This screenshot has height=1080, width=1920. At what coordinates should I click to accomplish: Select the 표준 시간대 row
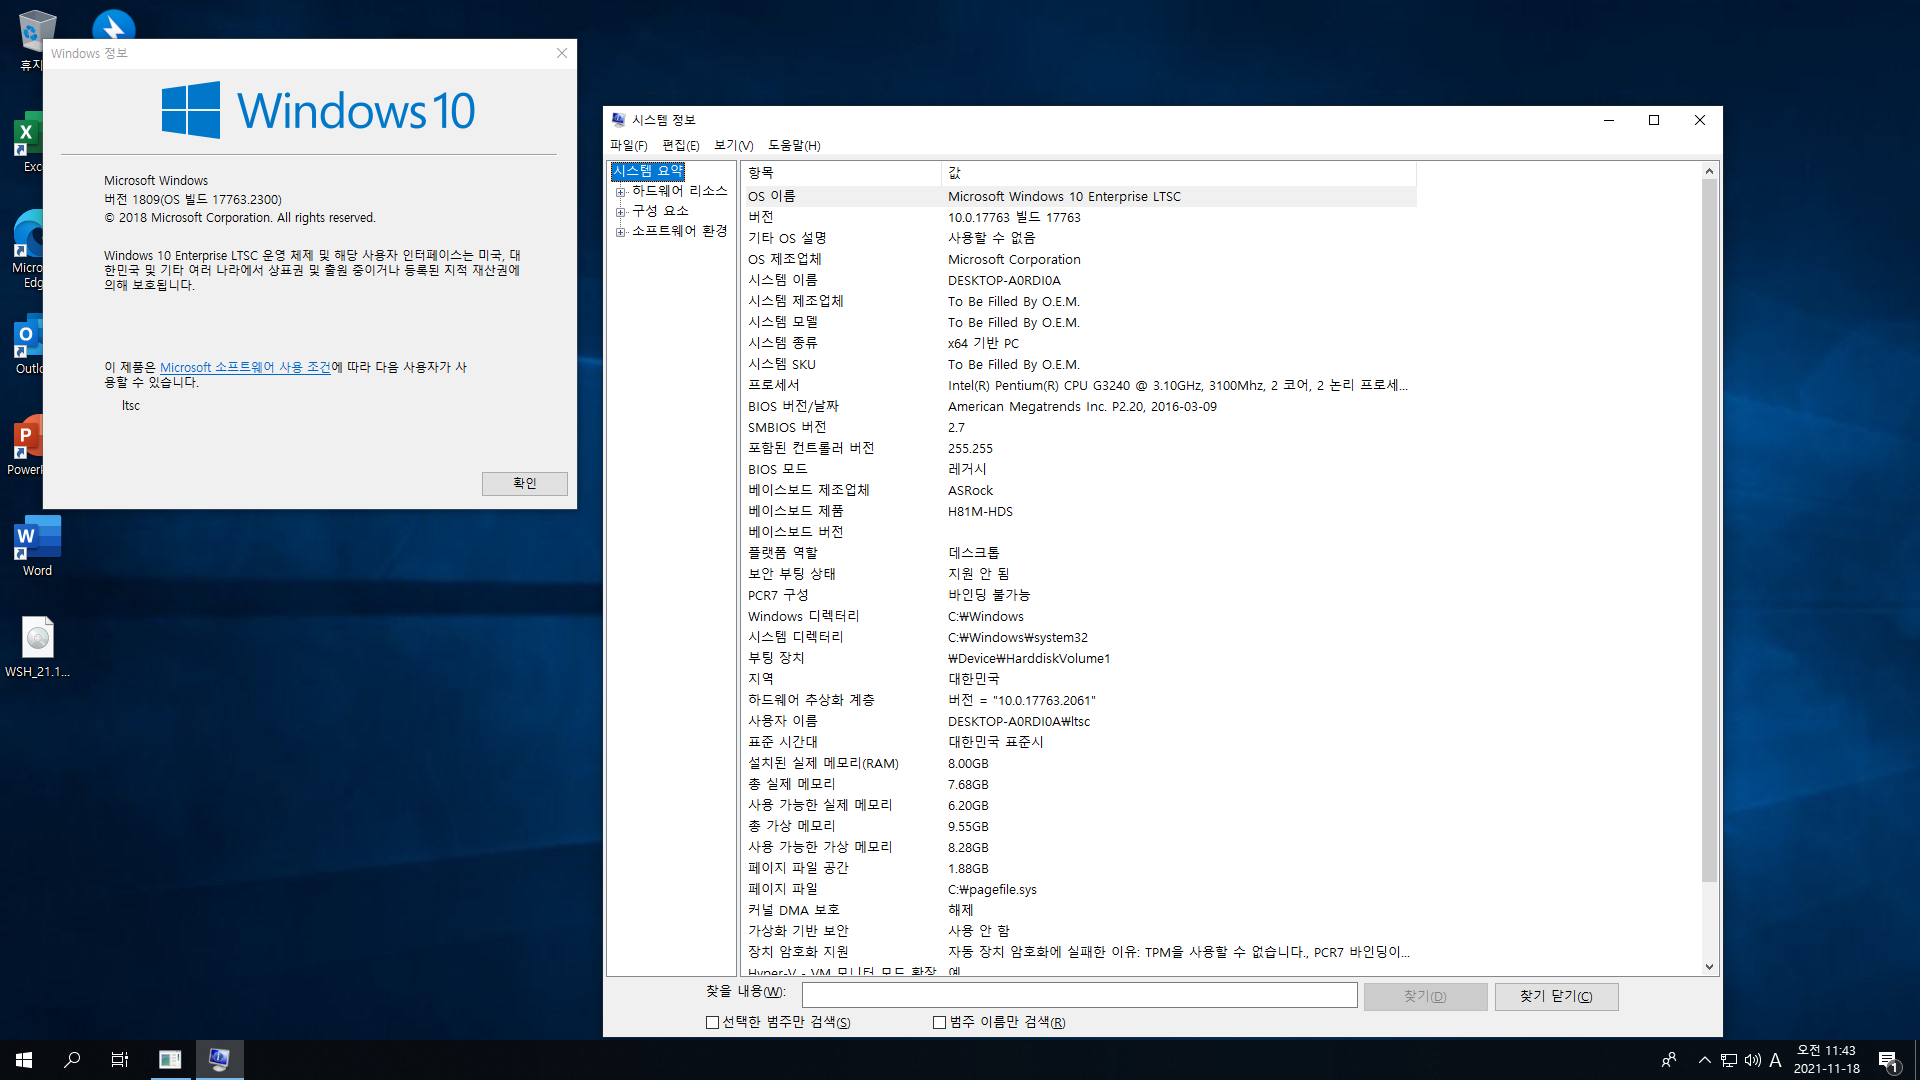[x=1079, y=743]
